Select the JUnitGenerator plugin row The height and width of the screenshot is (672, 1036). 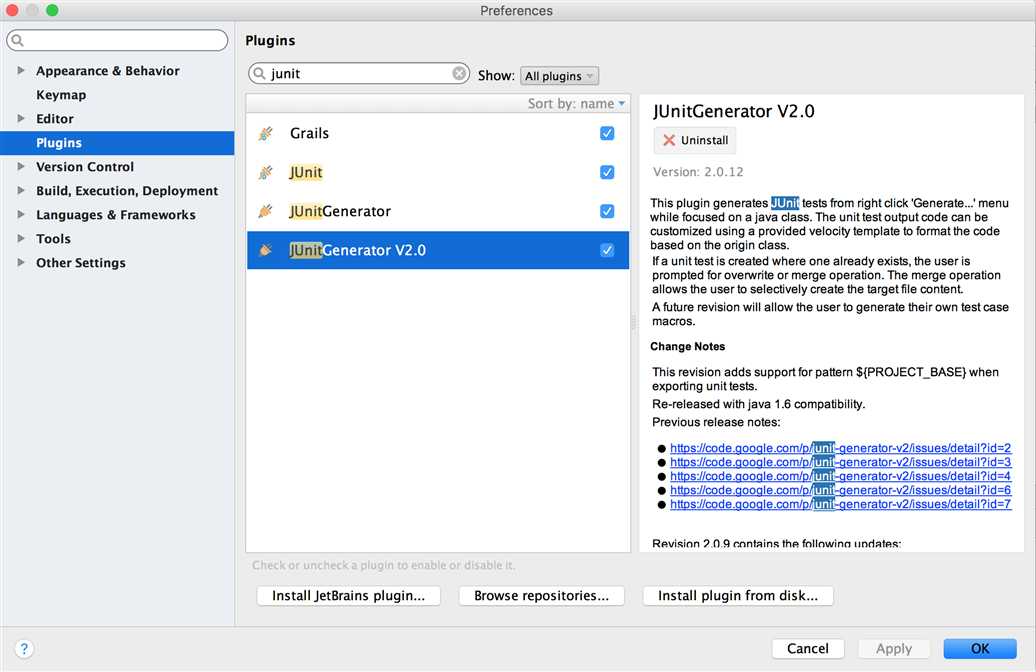click(x=438, y=211)
